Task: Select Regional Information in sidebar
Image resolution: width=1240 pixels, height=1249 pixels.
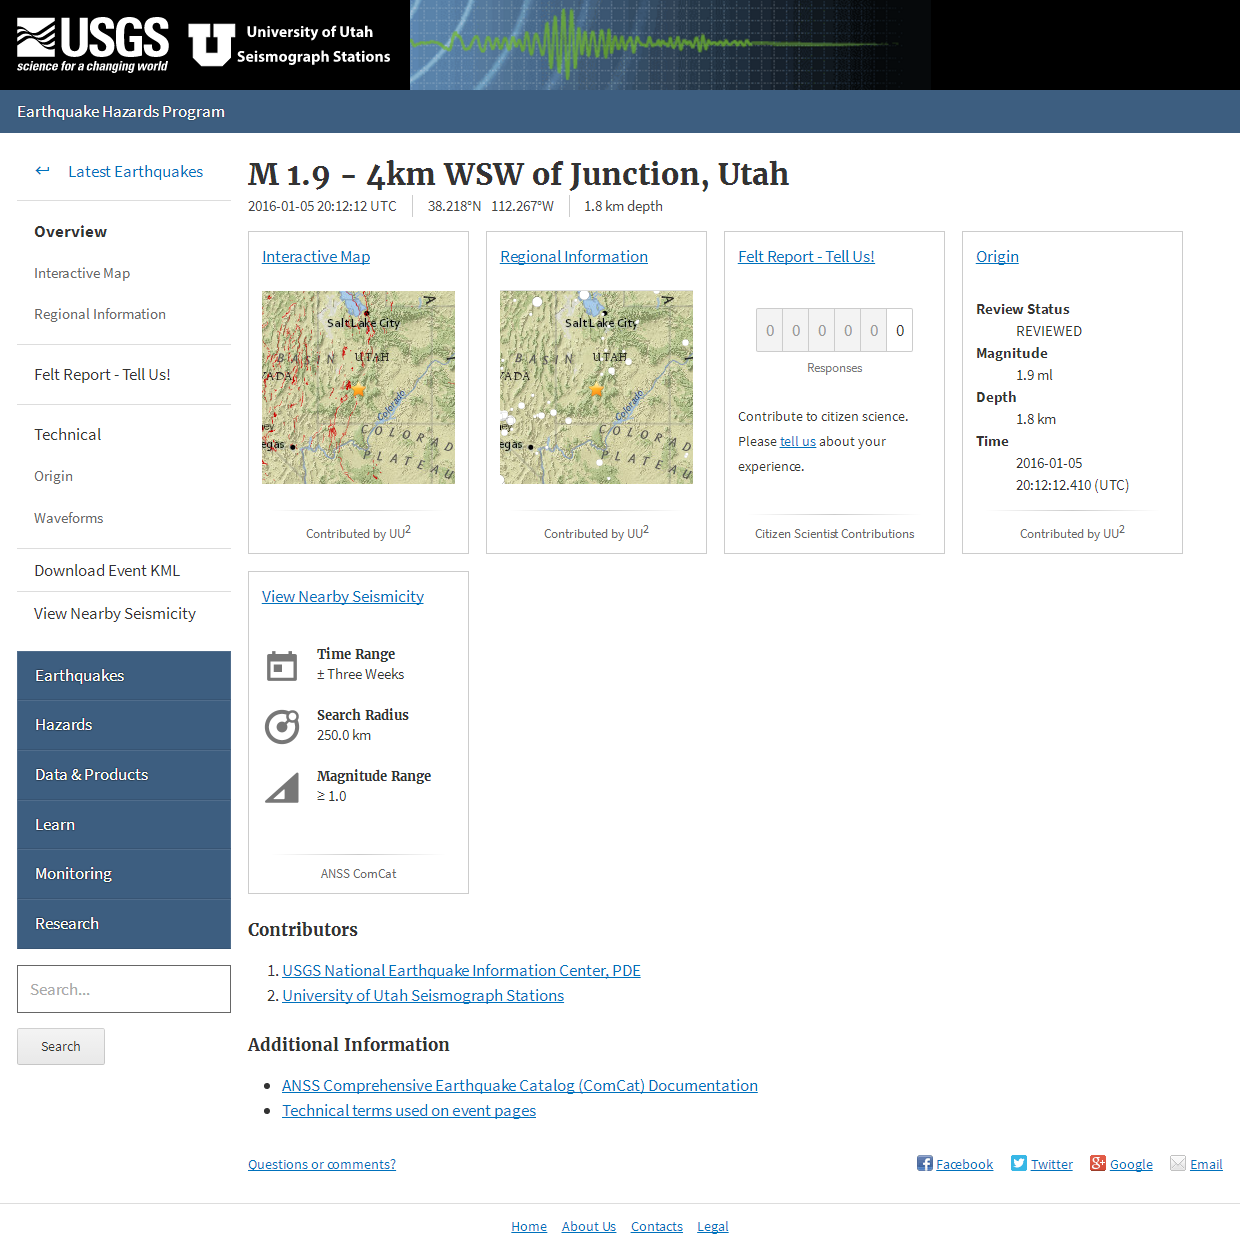Action: click(x=100, y=314)
